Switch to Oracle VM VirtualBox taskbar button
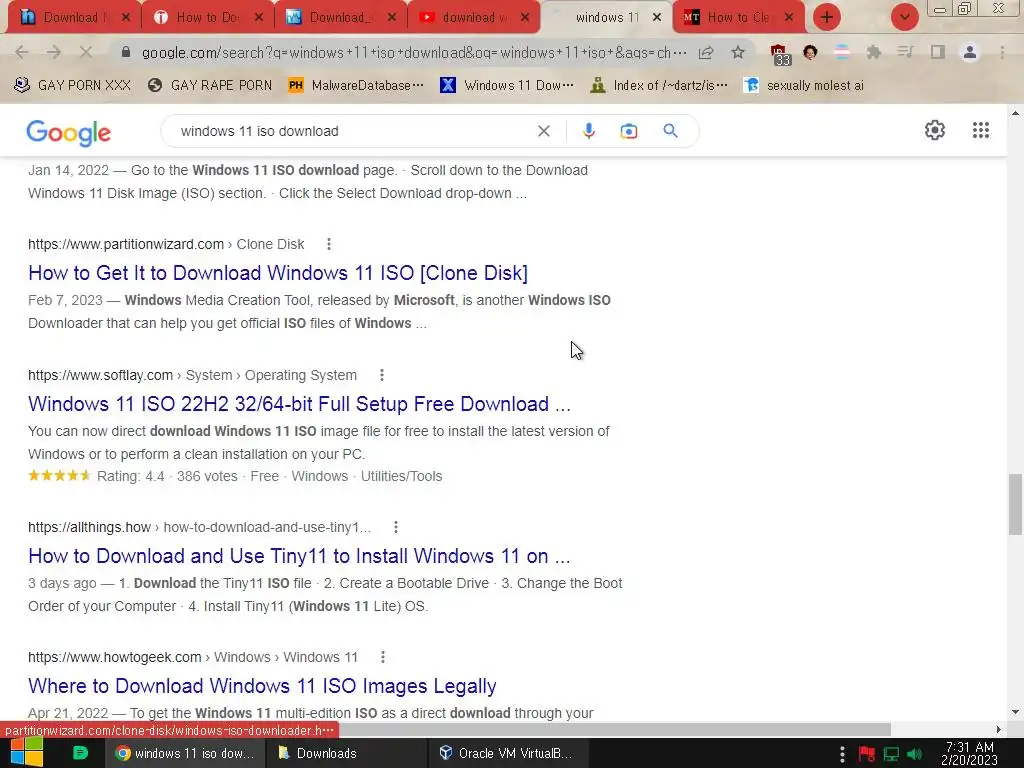 508,753
